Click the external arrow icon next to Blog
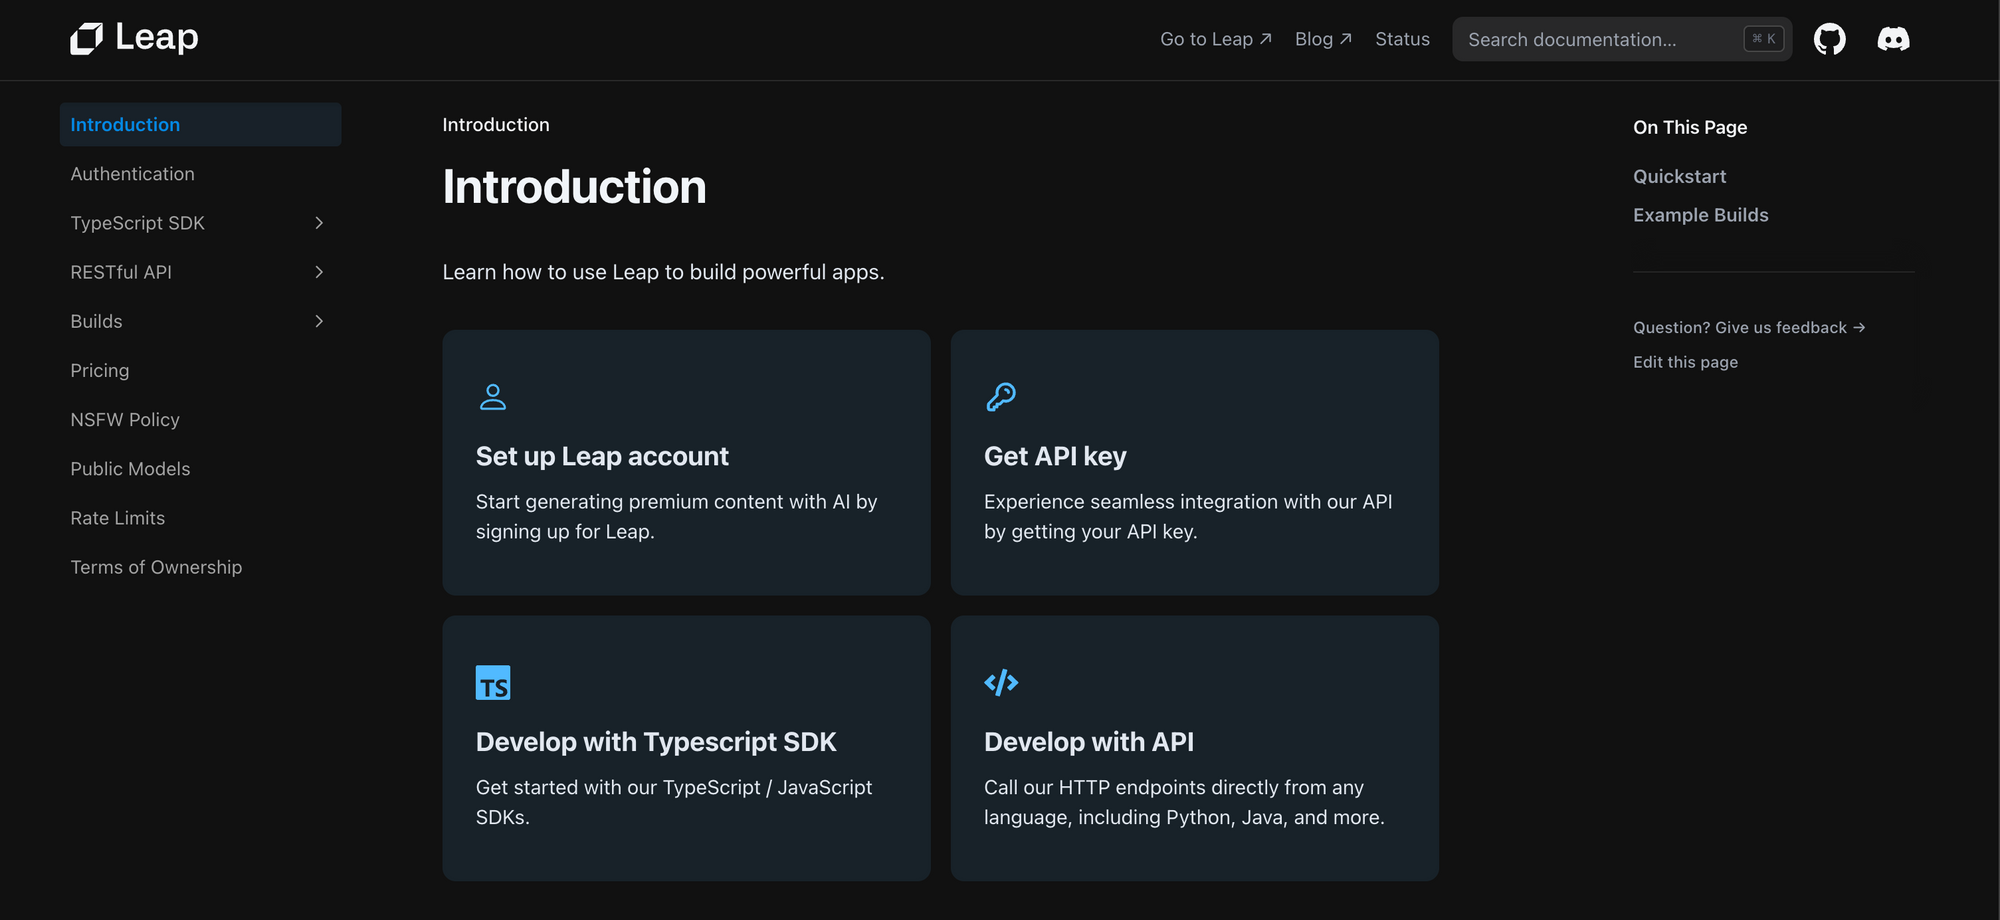The width and height of the screenshot is (2000, 920). click(x=1346, y=39)
